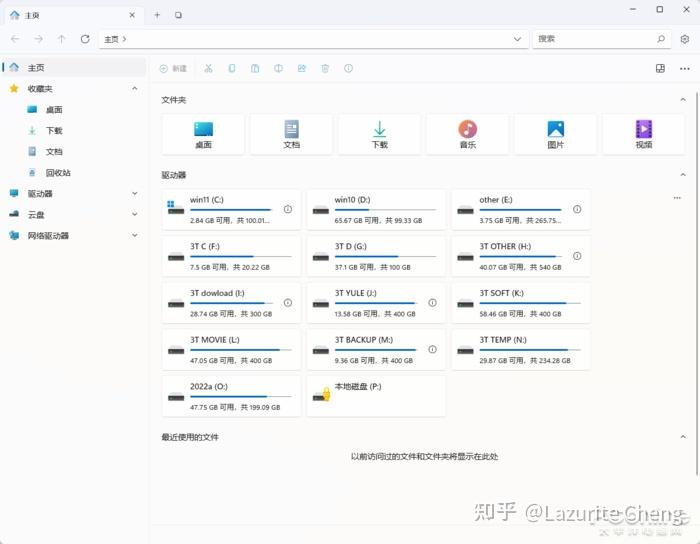Click info icon on 3T BACKUP (M:) drive
This screenshot has width=700, height=544.
click(x=432, y=349)
